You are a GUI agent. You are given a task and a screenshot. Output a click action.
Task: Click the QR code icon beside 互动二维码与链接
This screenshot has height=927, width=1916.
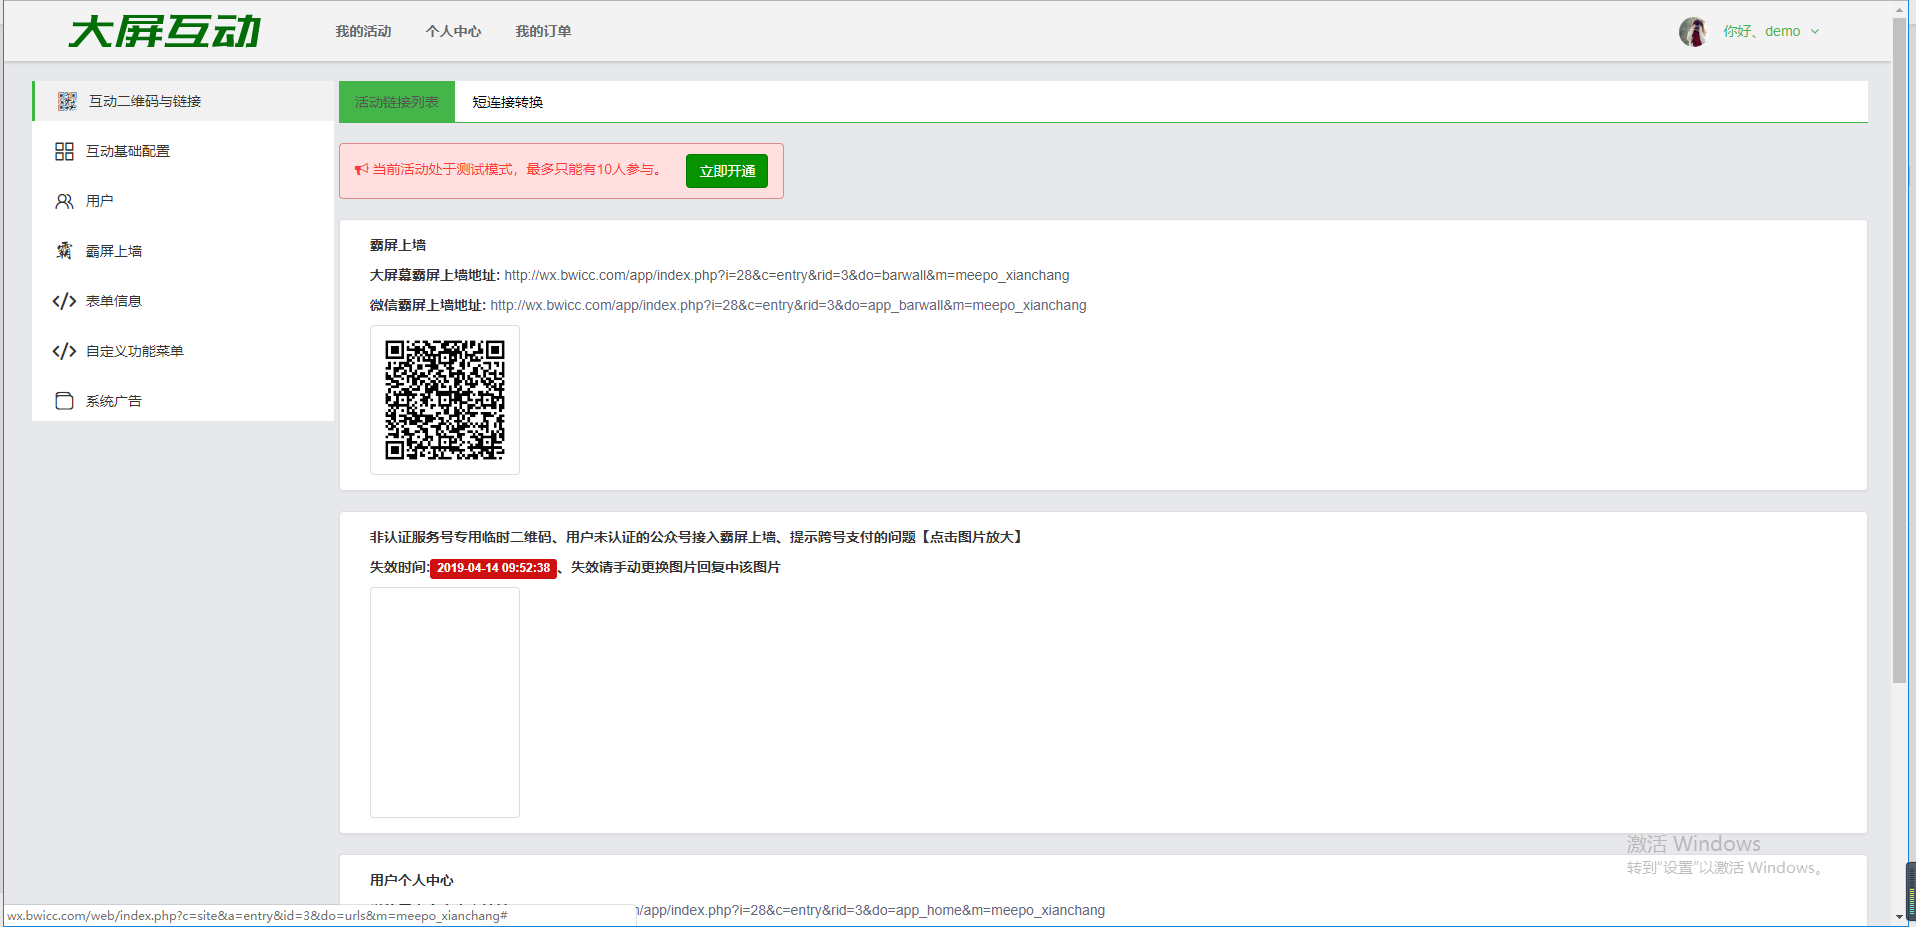[67, 101]
